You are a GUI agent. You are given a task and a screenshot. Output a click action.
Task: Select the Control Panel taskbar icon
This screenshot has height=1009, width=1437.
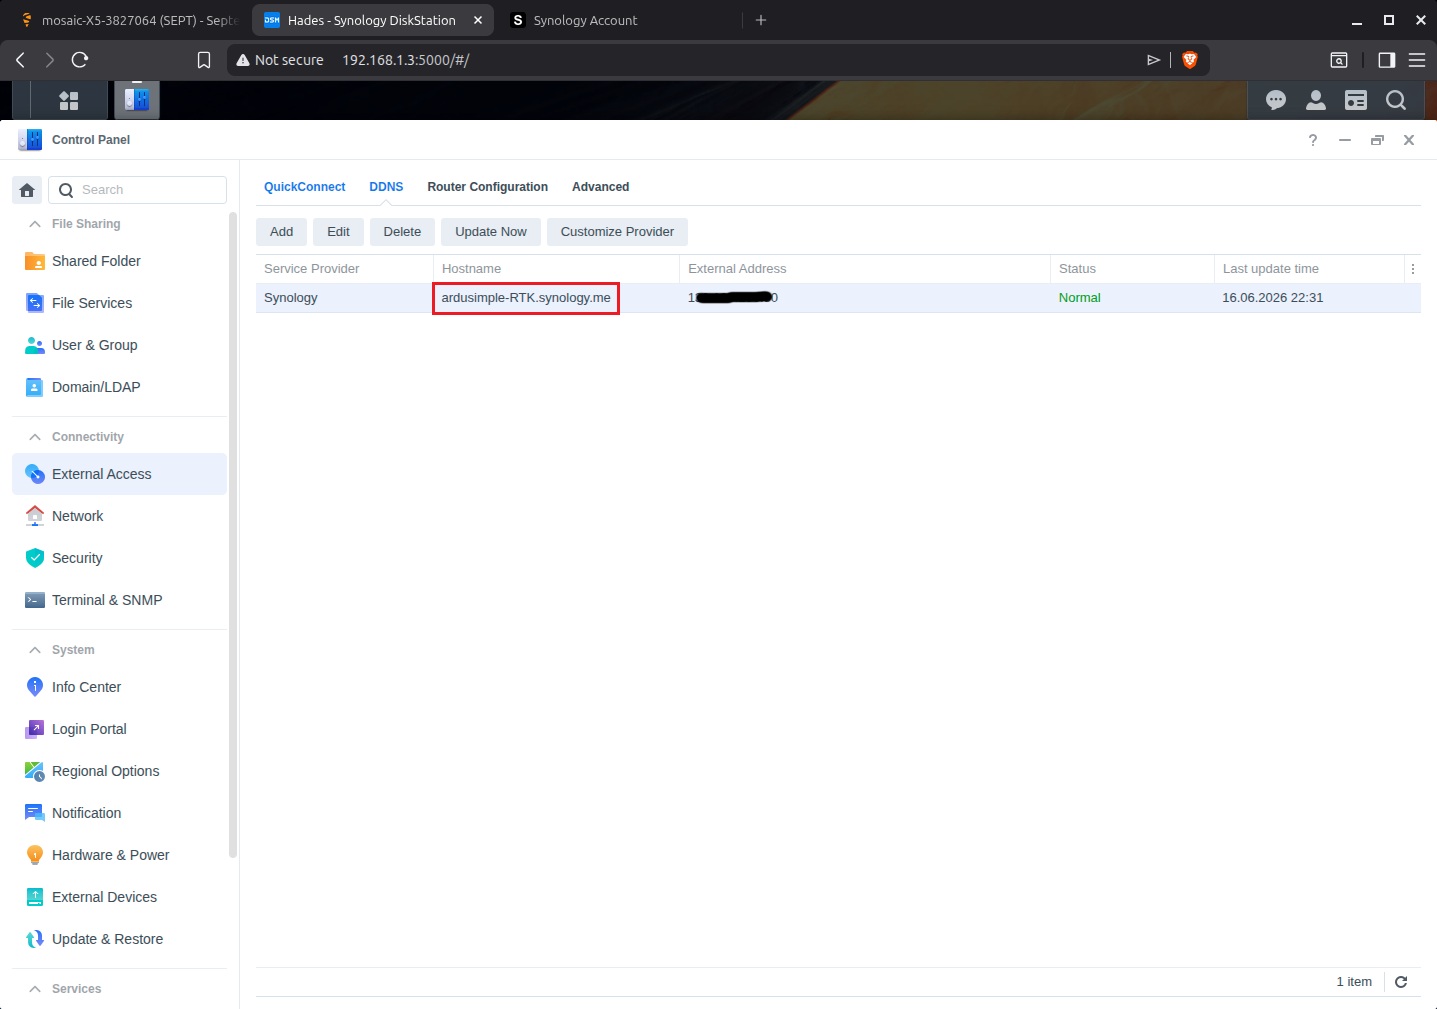136,100
